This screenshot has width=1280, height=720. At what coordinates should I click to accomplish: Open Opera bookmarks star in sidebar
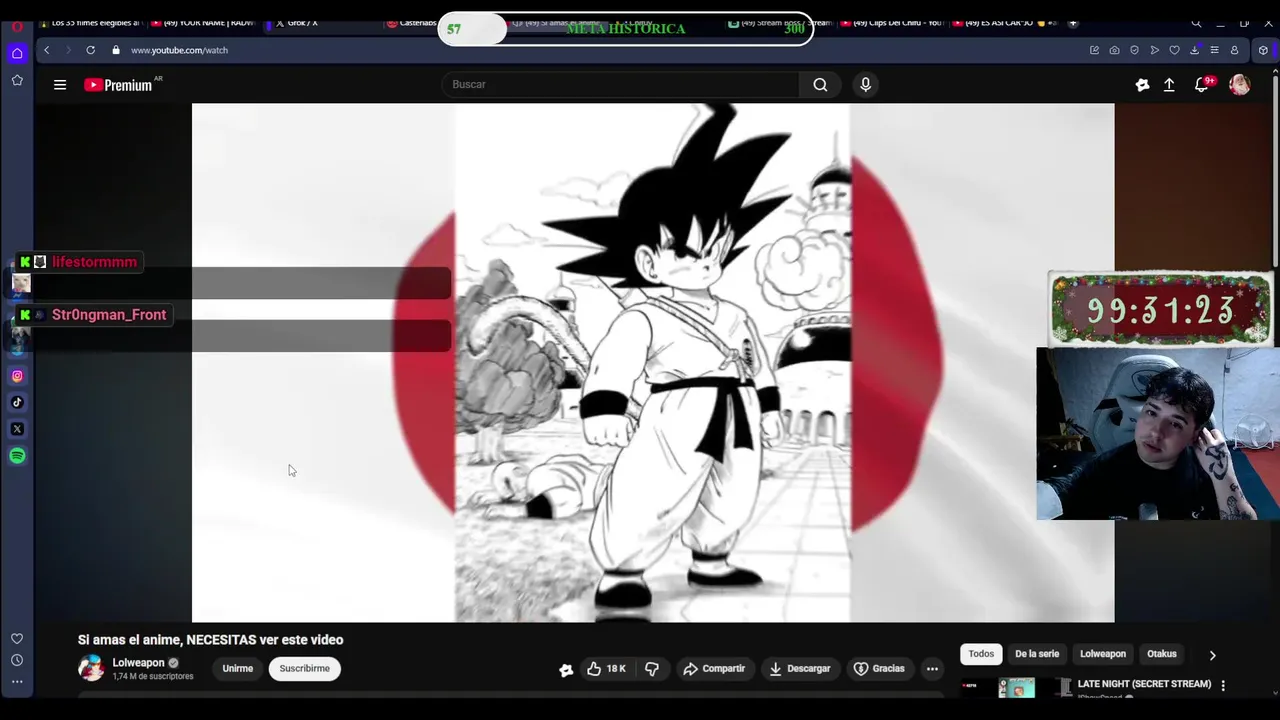17,80
